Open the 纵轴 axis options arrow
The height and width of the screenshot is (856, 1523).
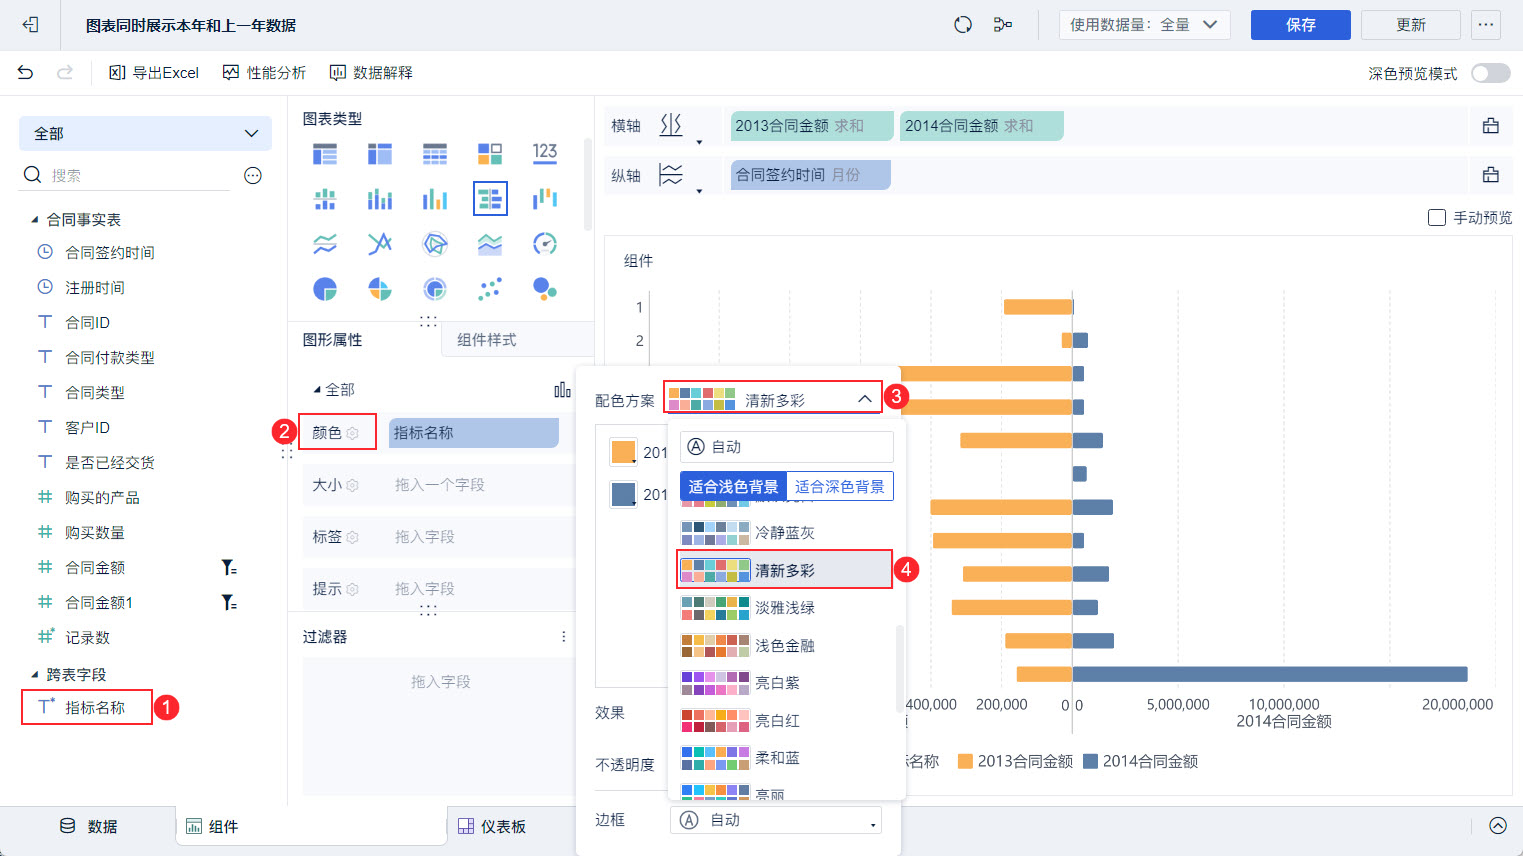(x=699, y=191)
